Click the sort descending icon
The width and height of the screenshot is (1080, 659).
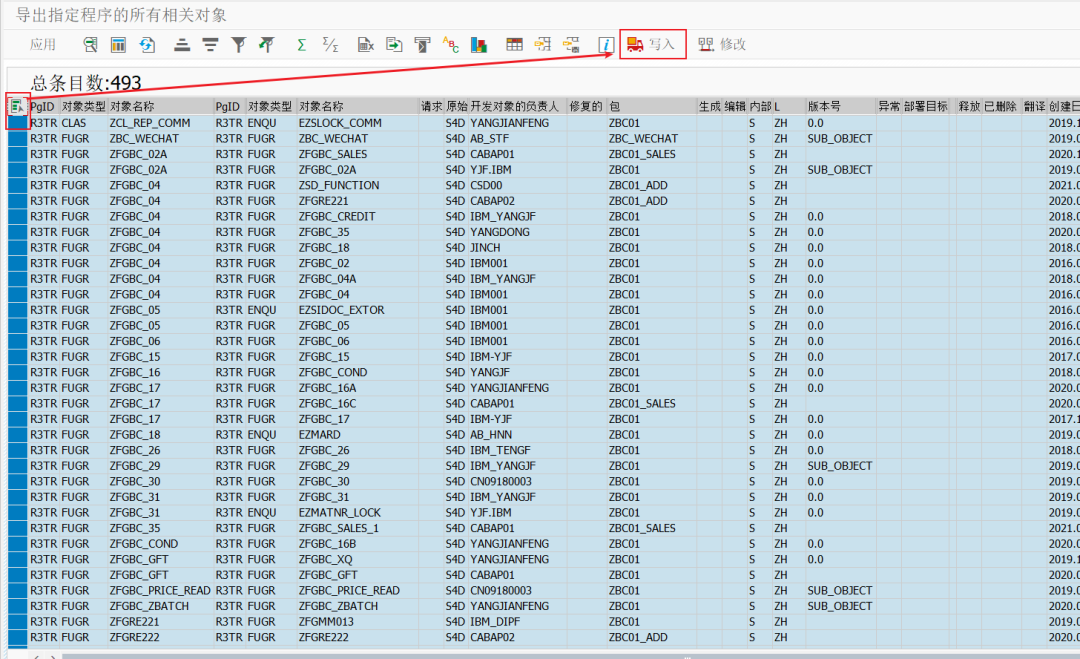(210, 45)
